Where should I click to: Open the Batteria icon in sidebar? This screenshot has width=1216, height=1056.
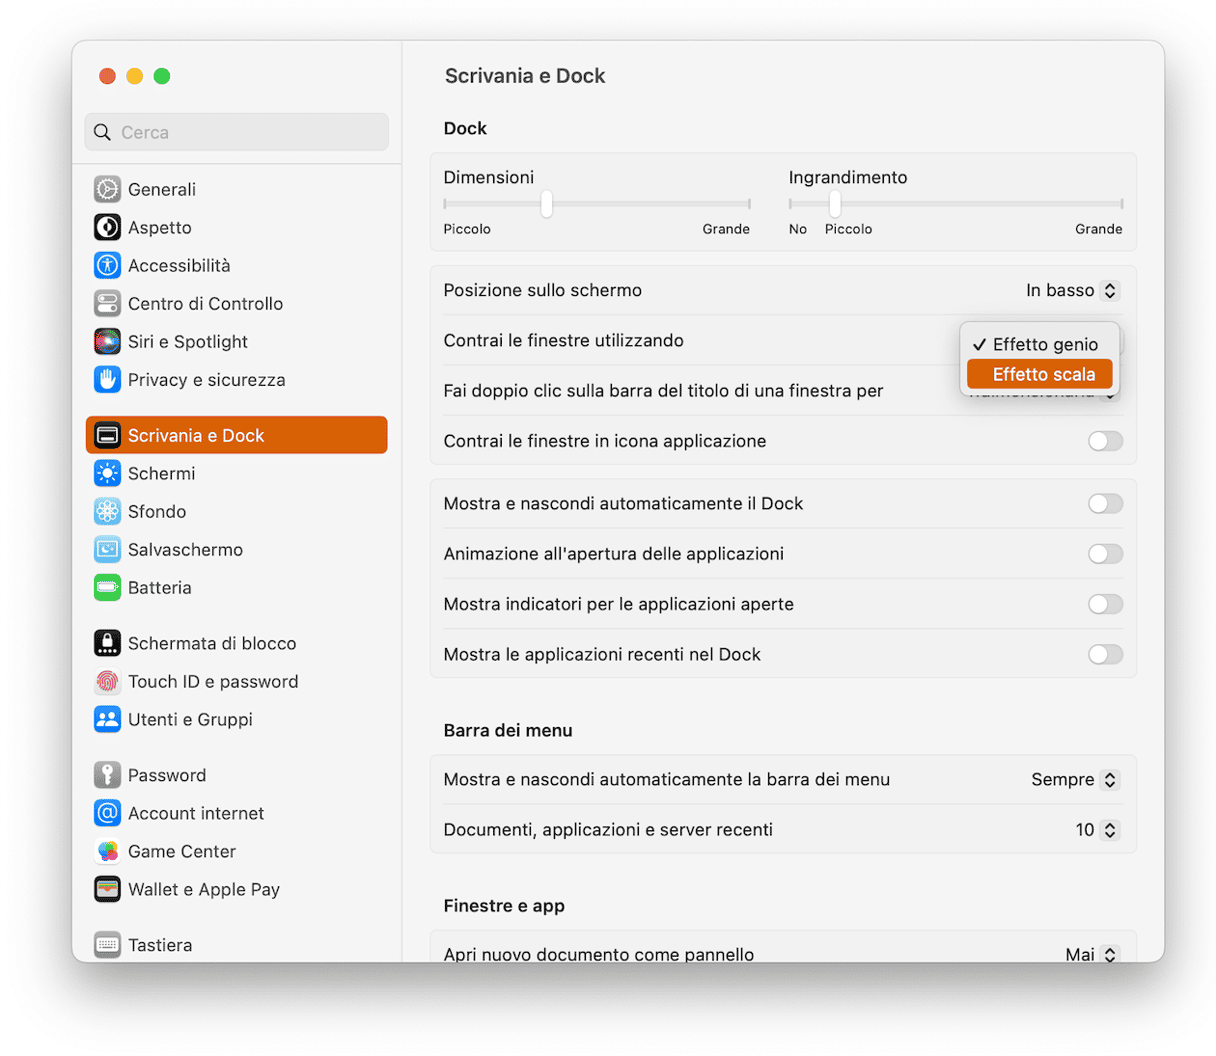107,587
